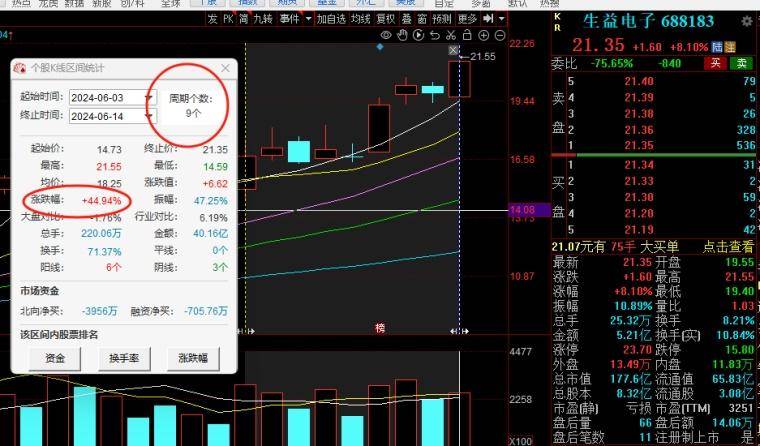
Task: Click buy level 1 price 21.34
Action: click(x=639, y=165)
